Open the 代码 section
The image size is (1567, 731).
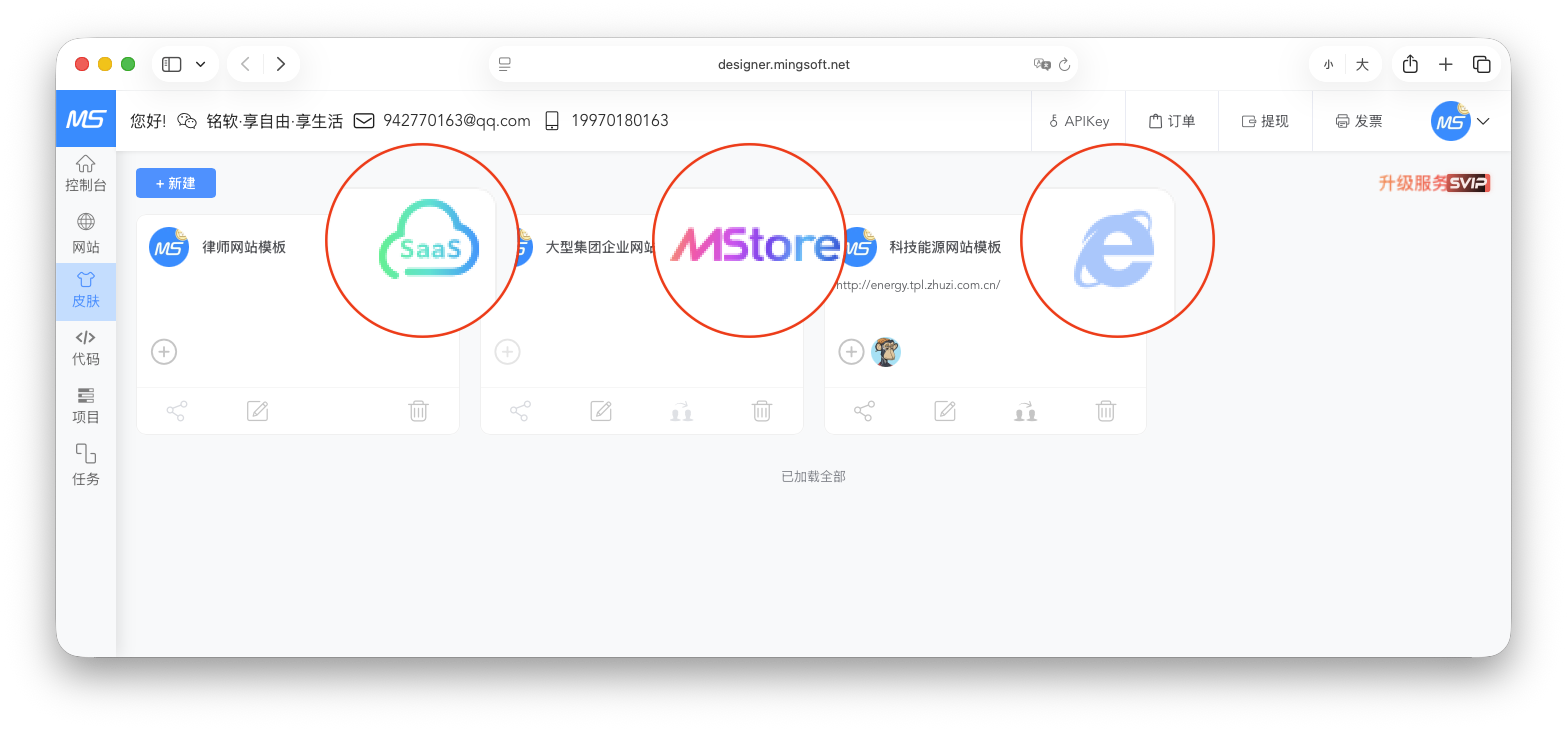tap(86, 348)
